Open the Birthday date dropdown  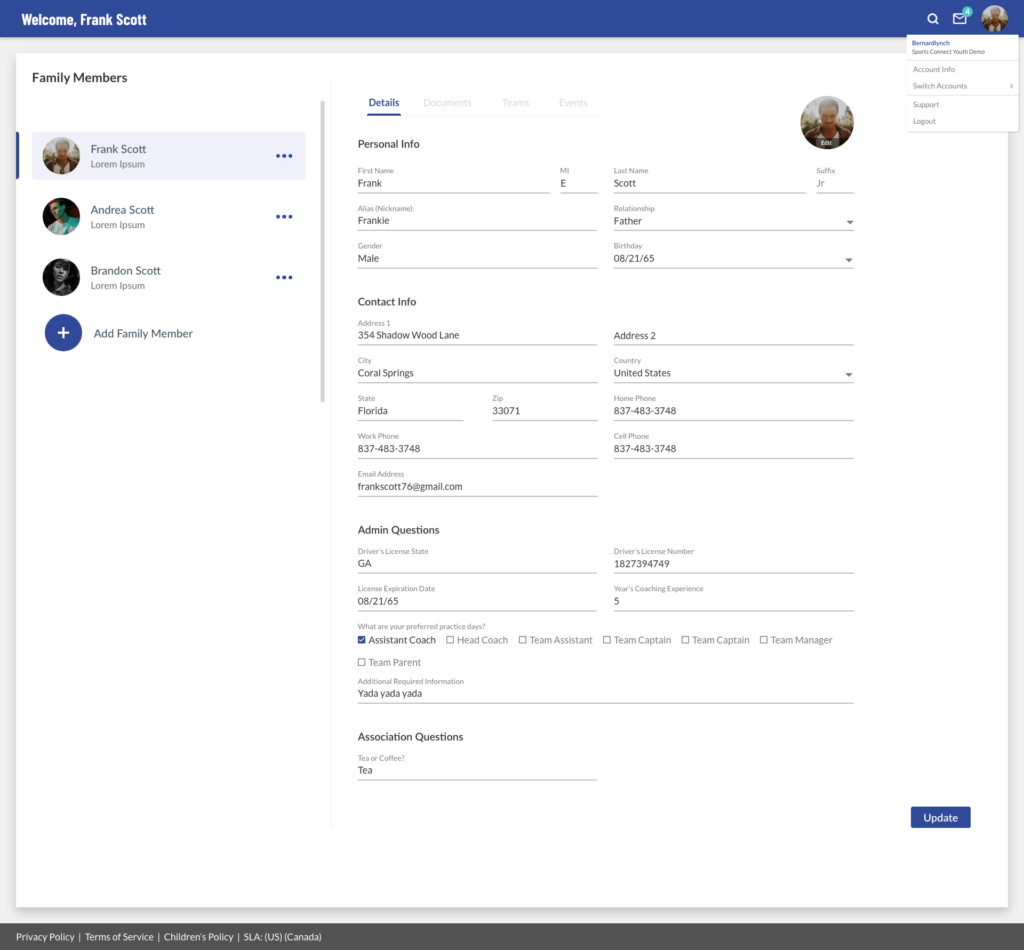point(849,260)
